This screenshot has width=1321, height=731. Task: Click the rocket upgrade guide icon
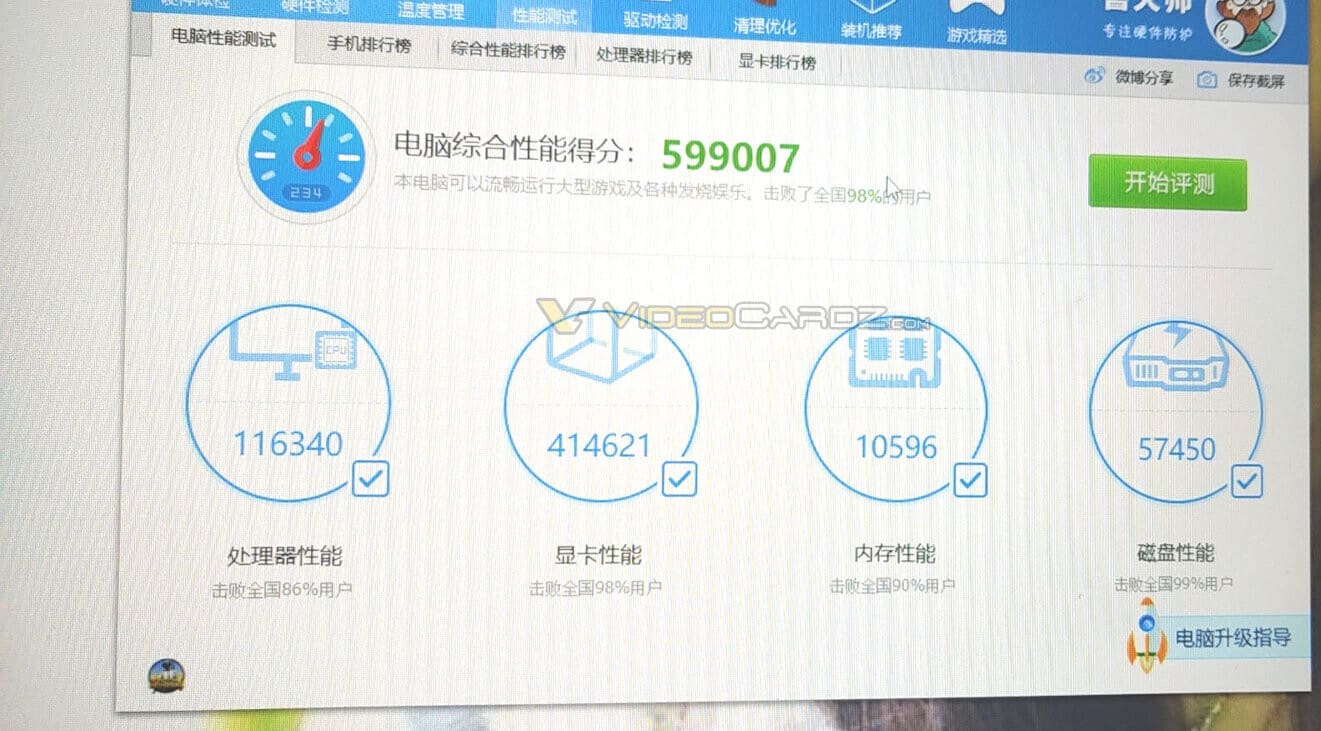(1147, 636)
